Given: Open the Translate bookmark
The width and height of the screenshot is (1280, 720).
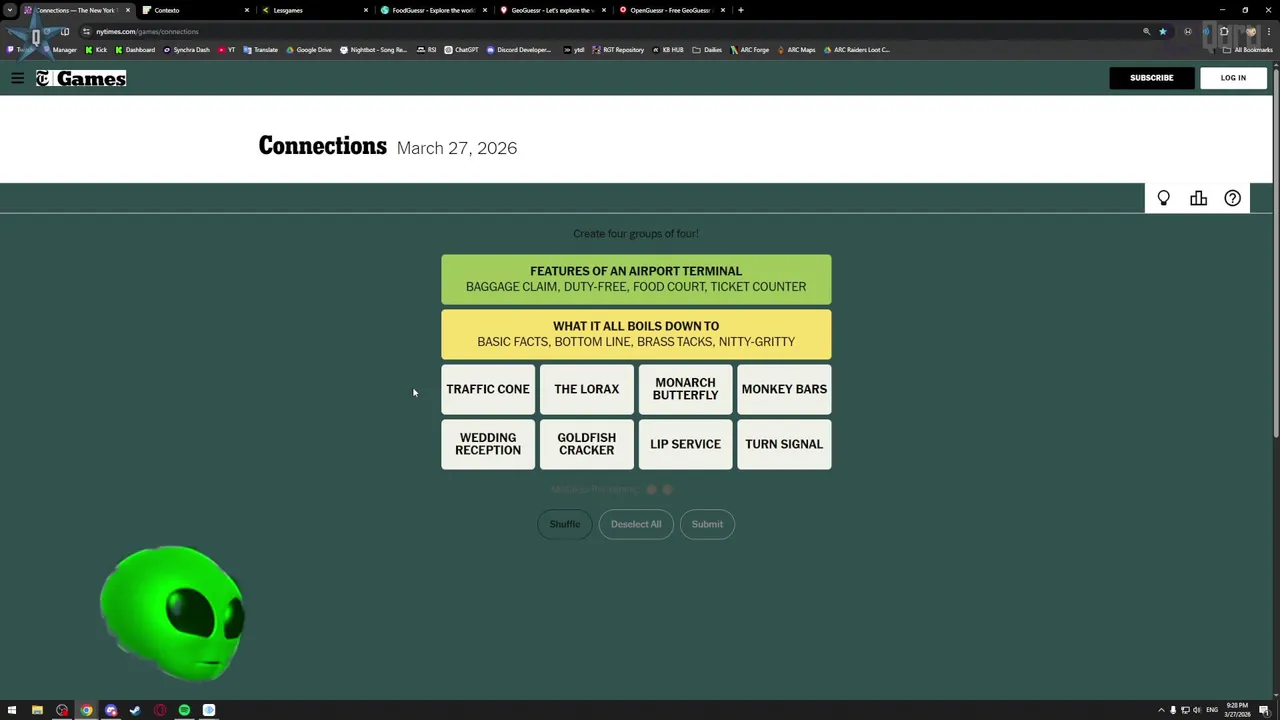Looking at the screenshot, I should (x=261, y=49).
